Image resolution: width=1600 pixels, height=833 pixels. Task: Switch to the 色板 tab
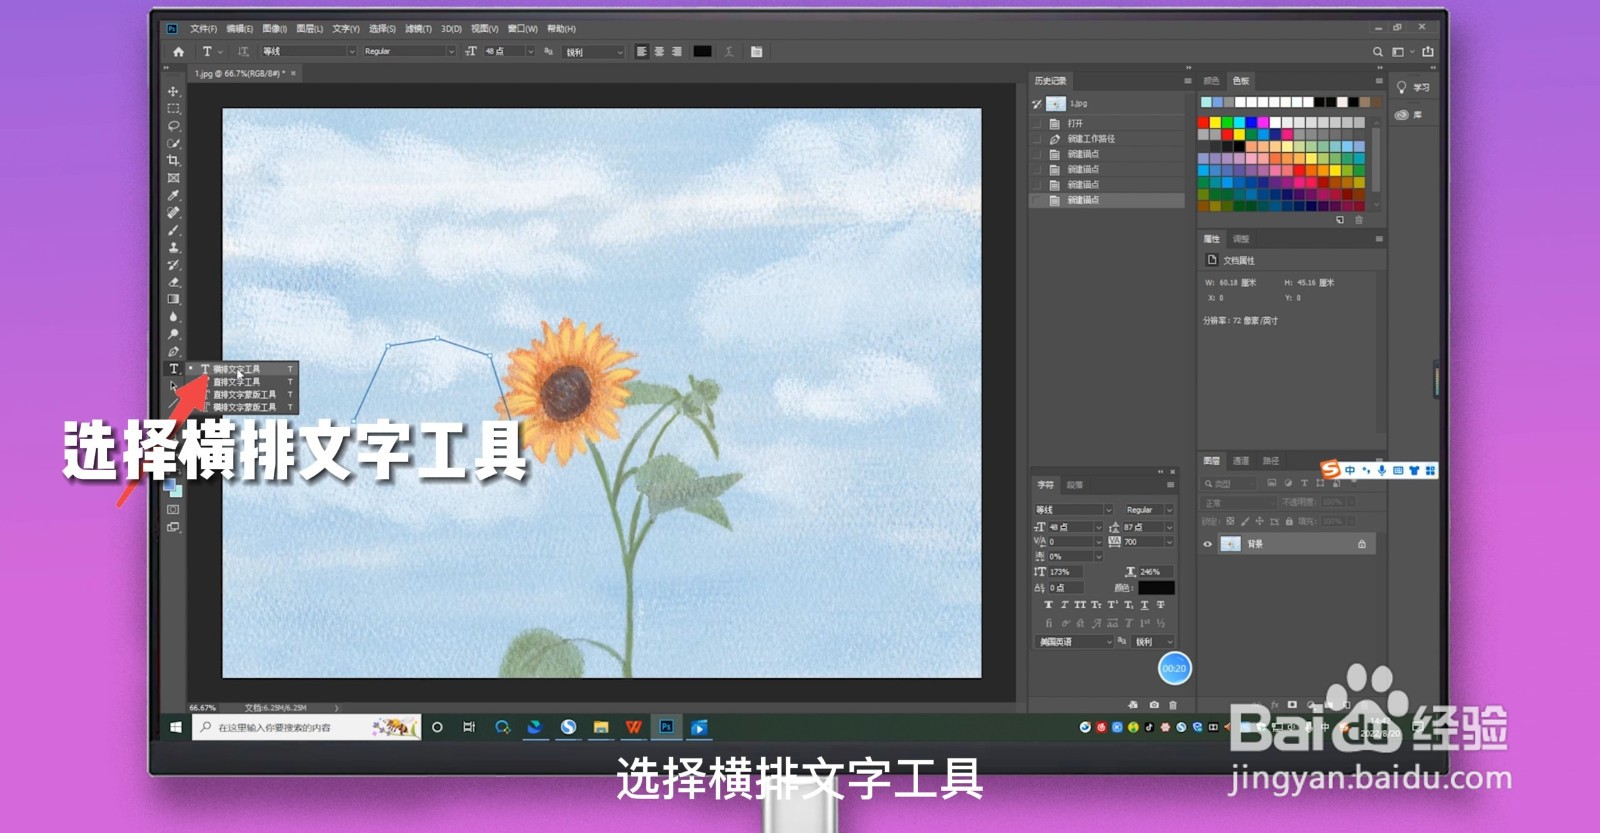coord(1241,81)
